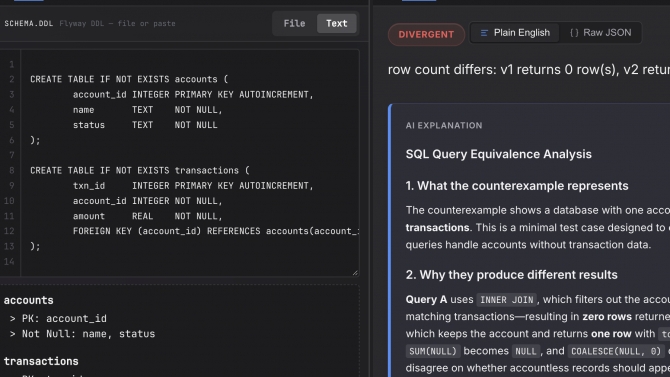670x377 pixels.
Task: Click the DIVERGENT status badge
Action: point(426,35)
